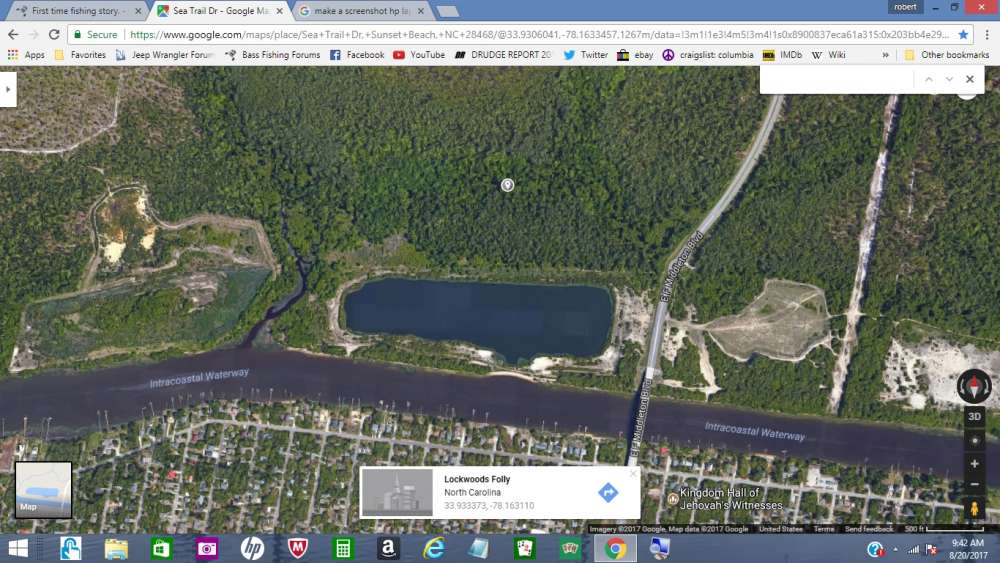Launch Internet Explorer from taskbar

(x=434, y=548)
